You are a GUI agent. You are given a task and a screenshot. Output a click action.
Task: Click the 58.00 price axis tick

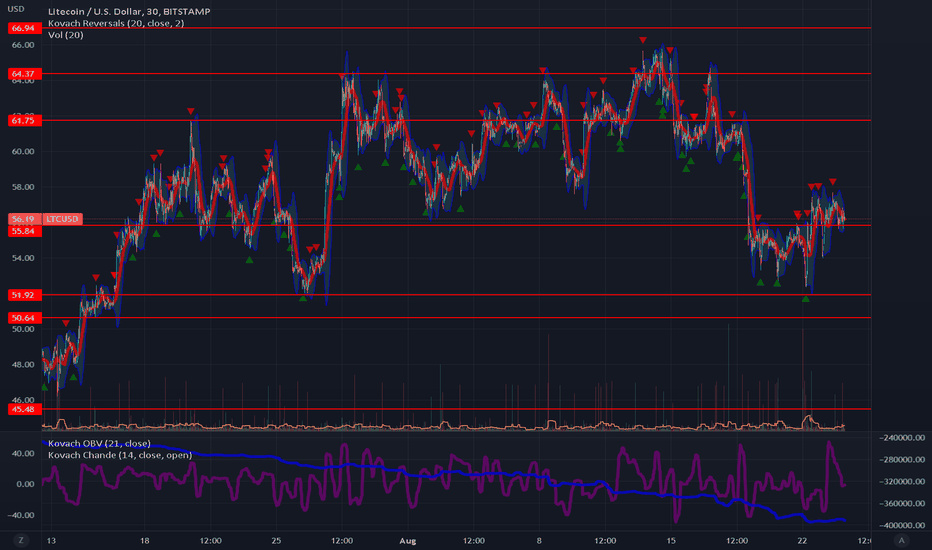[x=23, y=187]
